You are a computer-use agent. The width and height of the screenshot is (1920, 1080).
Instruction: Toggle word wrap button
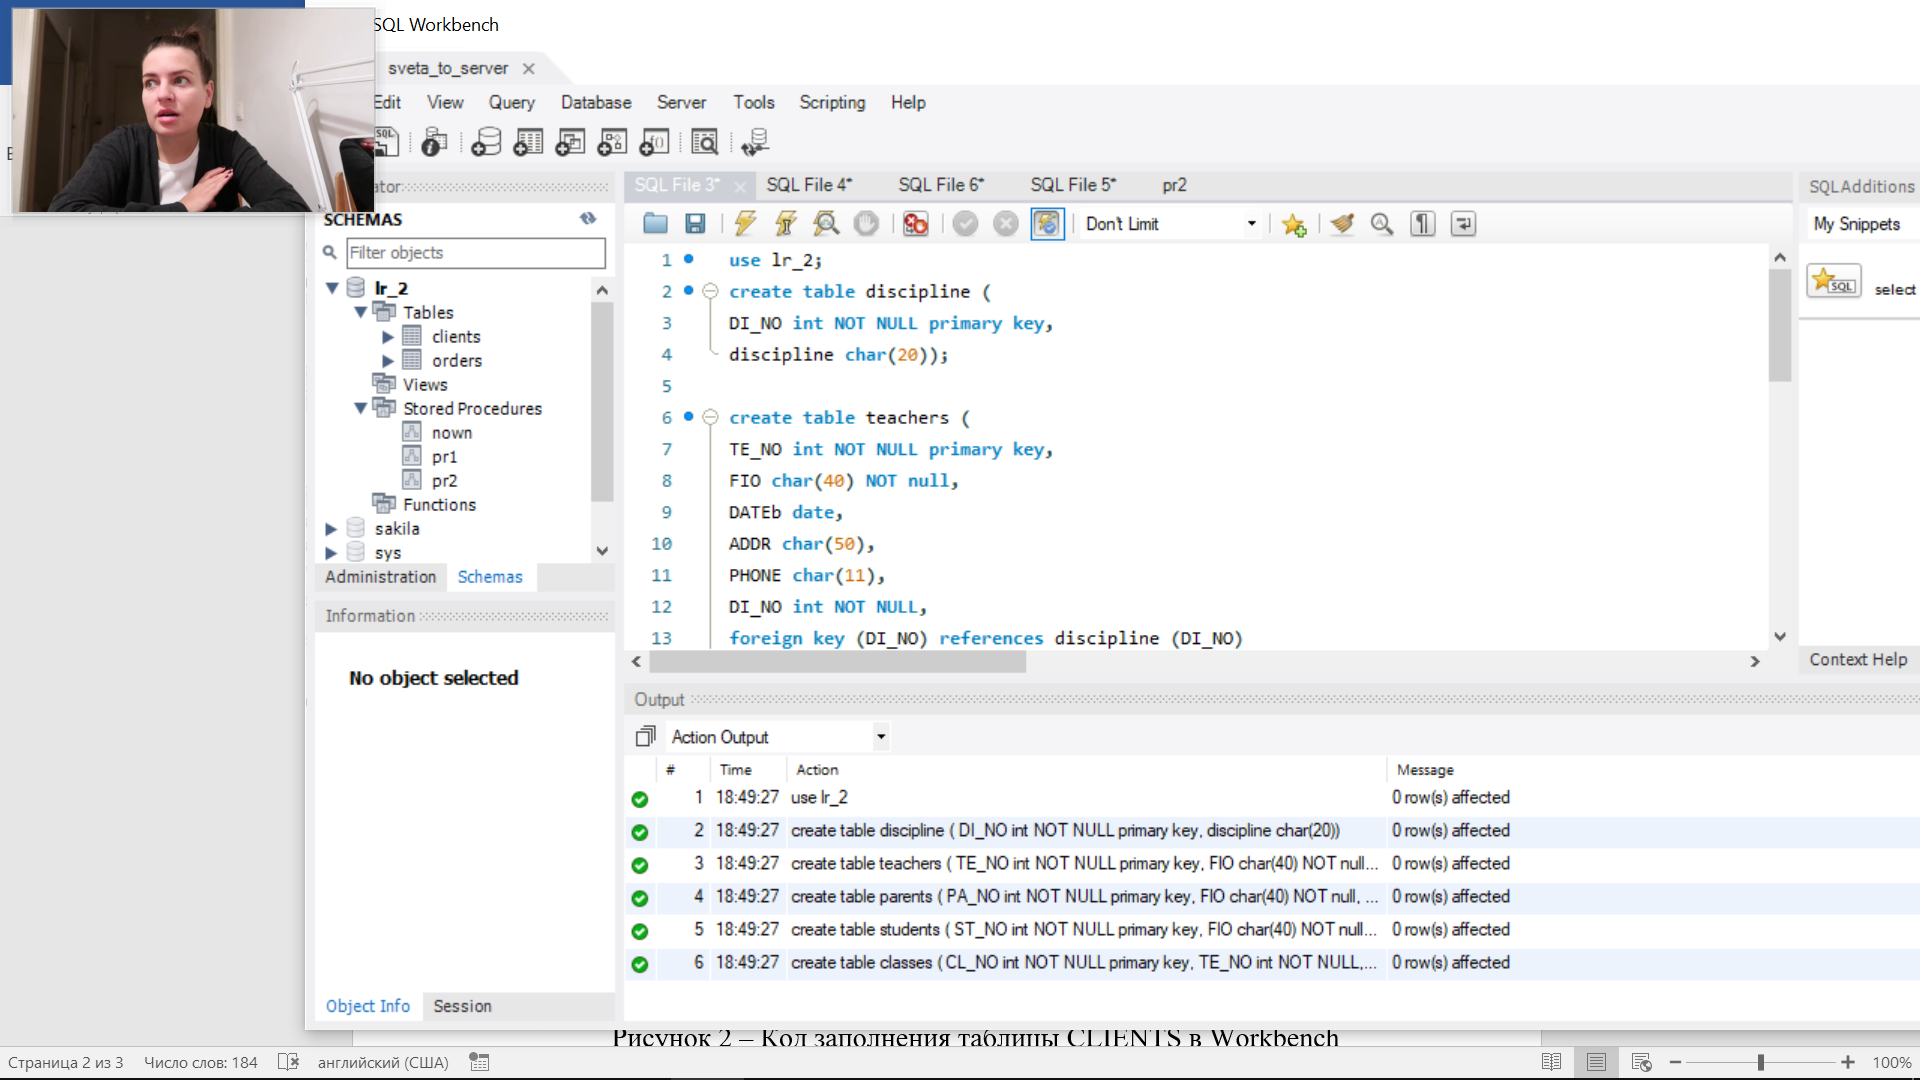(x=1463, y=224)
